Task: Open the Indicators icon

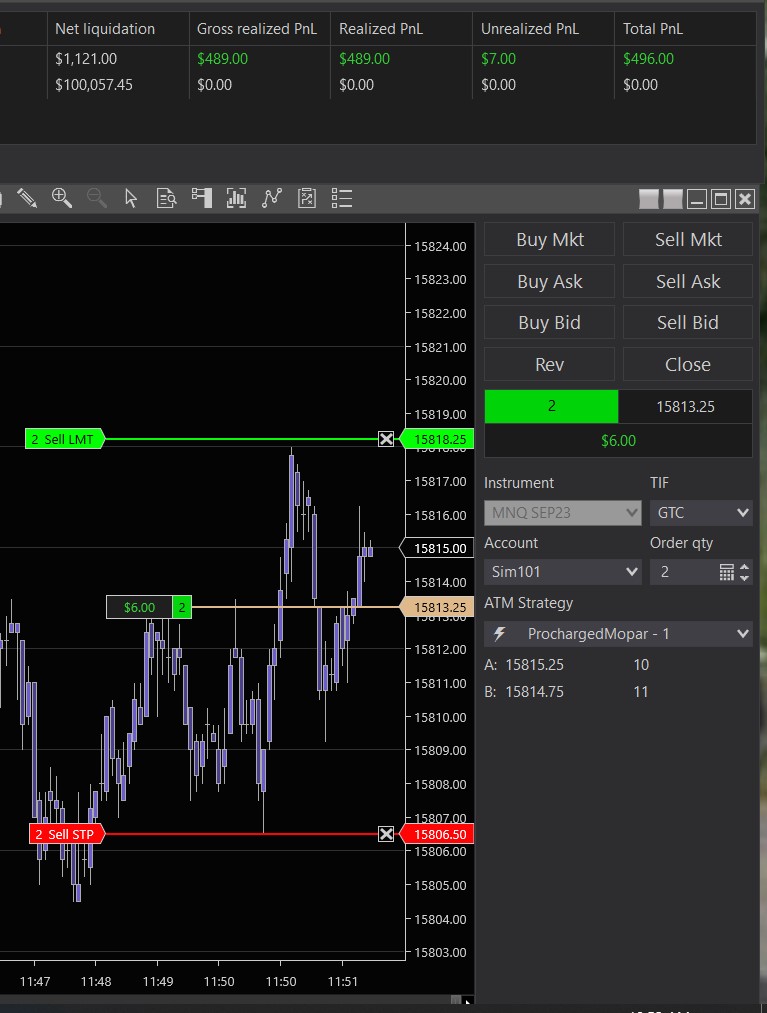Action: [272, 198]
